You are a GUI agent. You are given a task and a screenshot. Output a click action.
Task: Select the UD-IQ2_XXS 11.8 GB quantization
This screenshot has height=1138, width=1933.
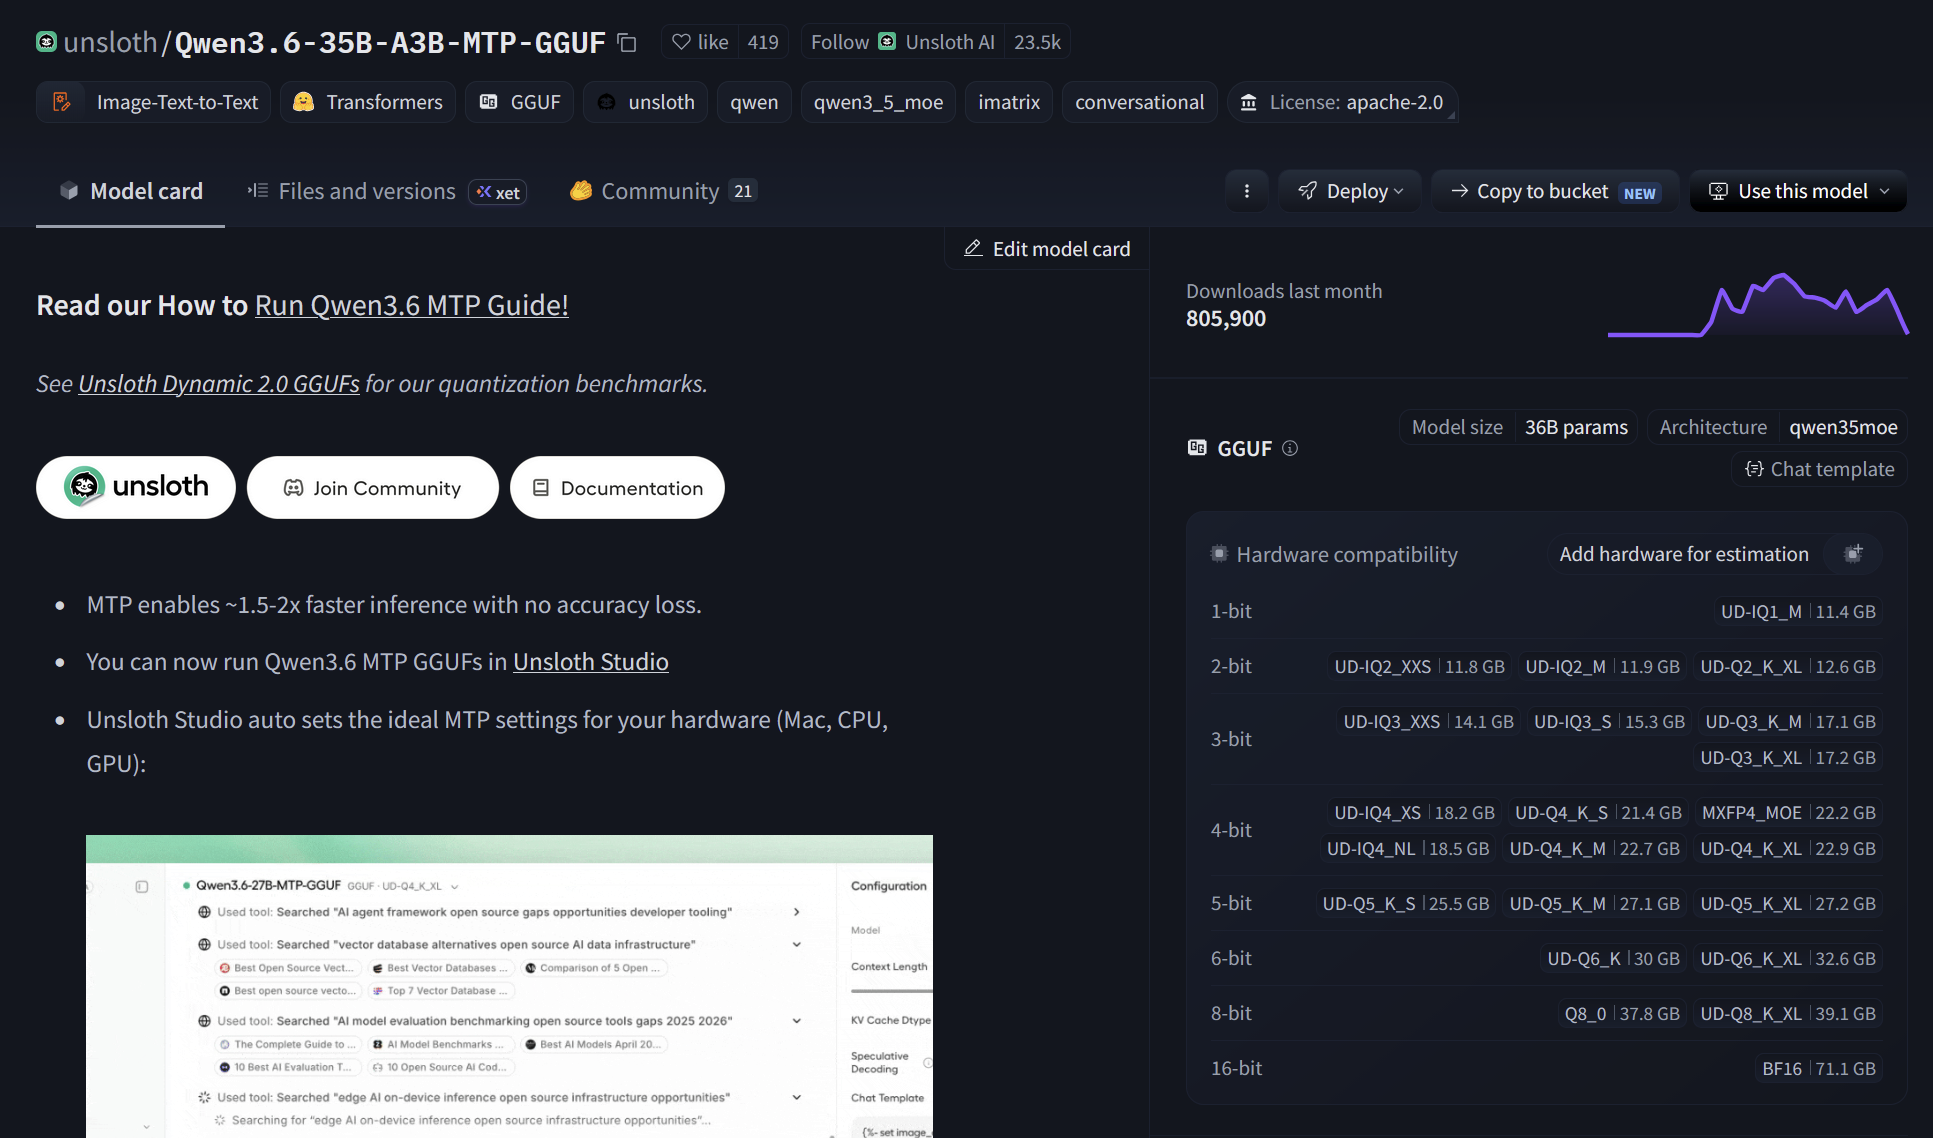click(x=1419, y=666)
